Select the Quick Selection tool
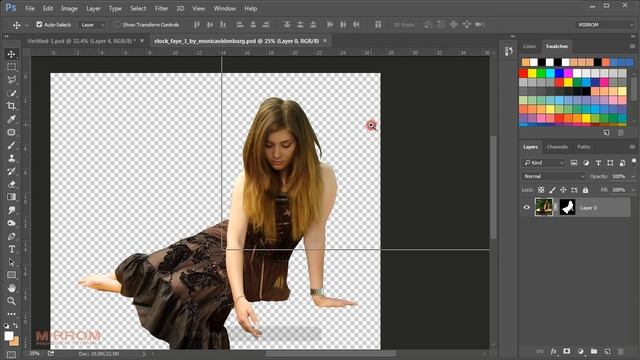 point(11,93)
